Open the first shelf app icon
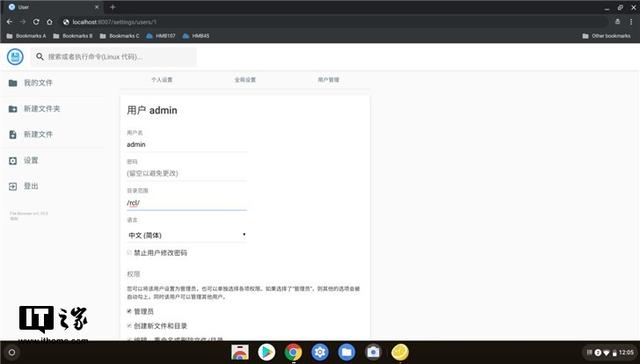Viewport: 640px width, 364px height. point(240,353)
